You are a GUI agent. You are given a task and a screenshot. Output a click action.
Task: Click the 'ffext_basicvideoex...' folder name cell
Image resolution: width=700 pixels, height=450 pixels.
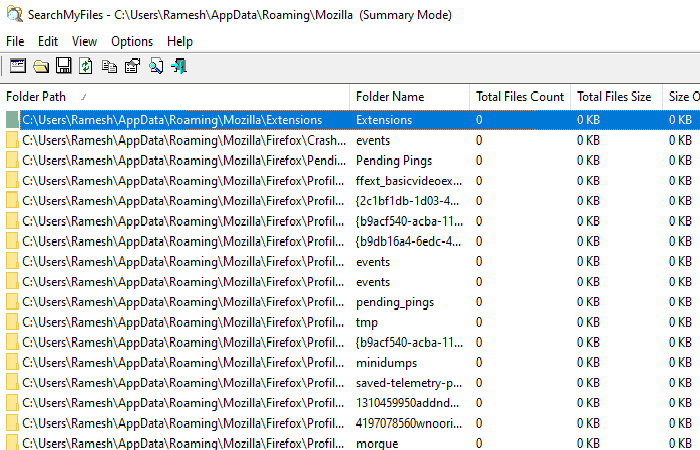[x=409, y=181]
